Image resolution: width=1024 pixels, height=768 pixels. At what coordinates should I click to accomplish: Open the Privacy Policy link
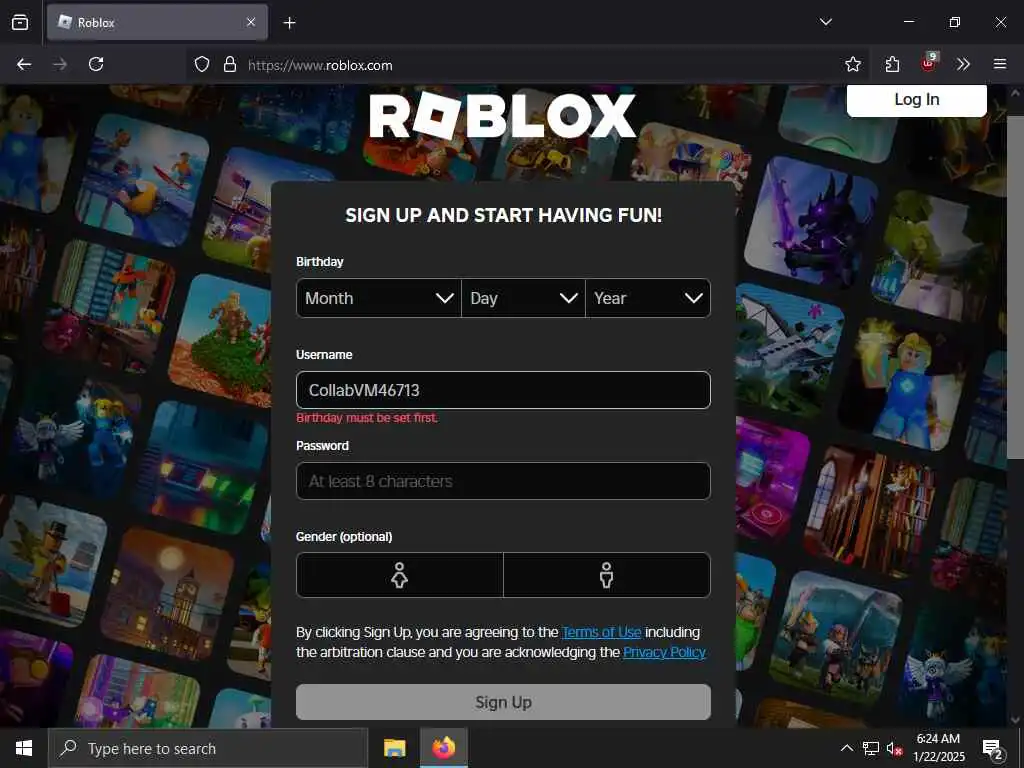click(664, 652)
